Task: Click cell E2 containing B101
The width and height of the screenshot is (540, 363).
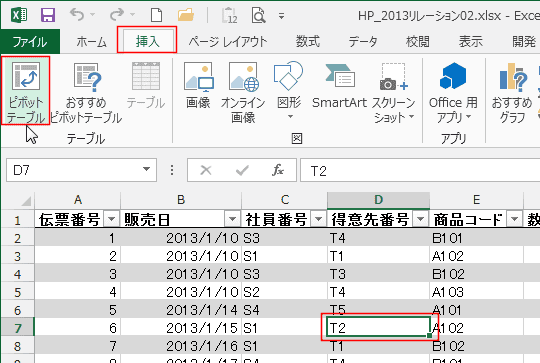Action: tap(476, 238)
